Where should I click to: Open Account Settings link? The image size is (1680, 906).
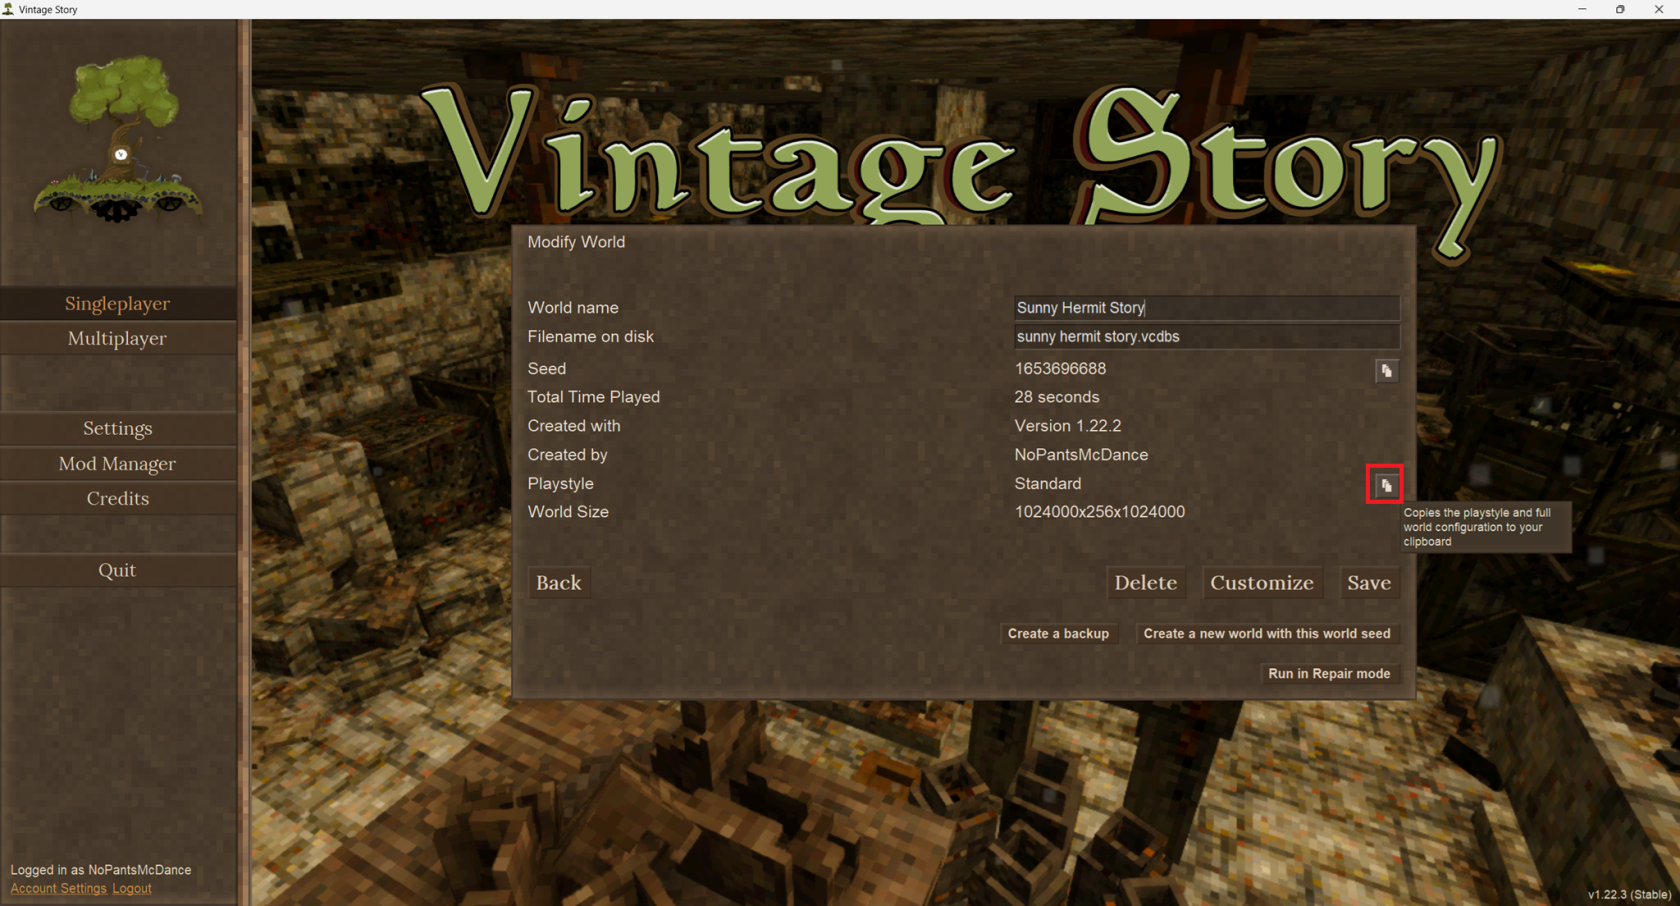(x=58, y=888)
